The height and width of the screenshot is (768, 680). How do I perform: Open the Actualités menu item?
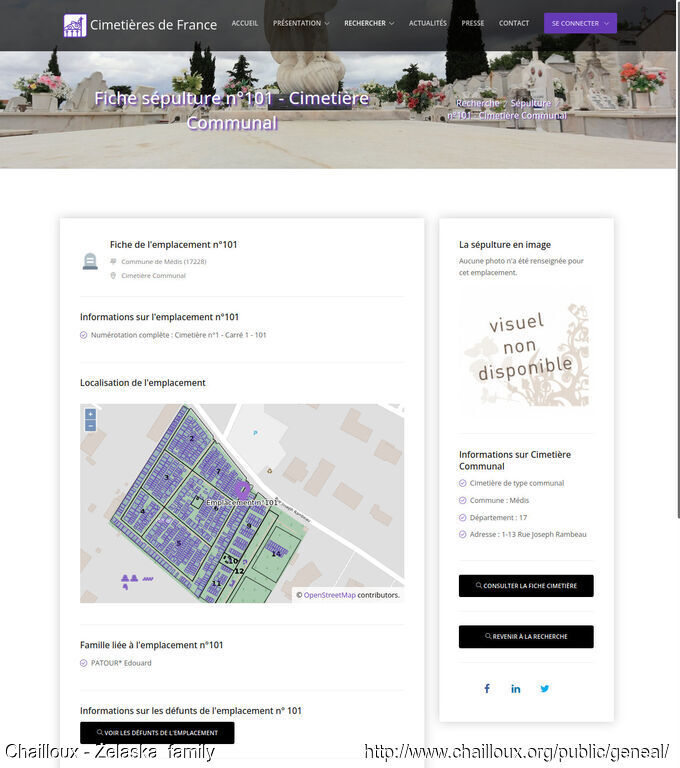[428, 23]
